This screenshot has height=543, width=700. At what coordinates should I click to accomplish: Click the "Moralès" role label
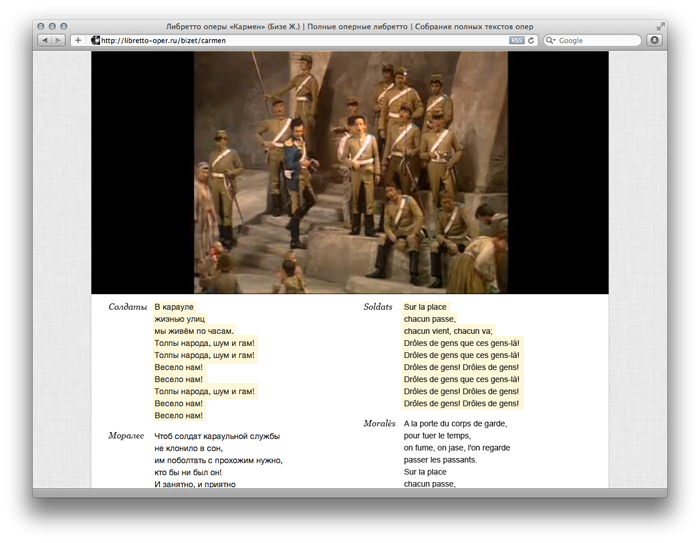coord(379,424)
